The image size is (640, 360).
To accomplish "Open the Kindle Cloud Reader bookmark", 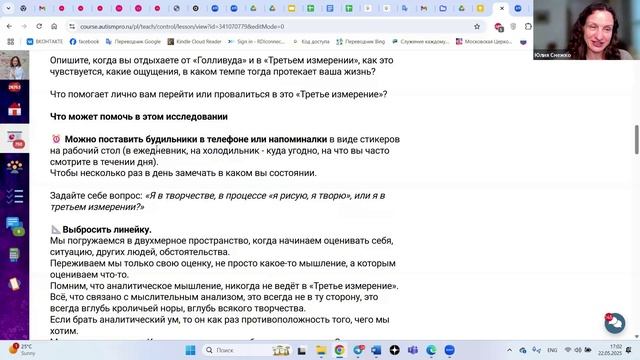I will [194, 42].
